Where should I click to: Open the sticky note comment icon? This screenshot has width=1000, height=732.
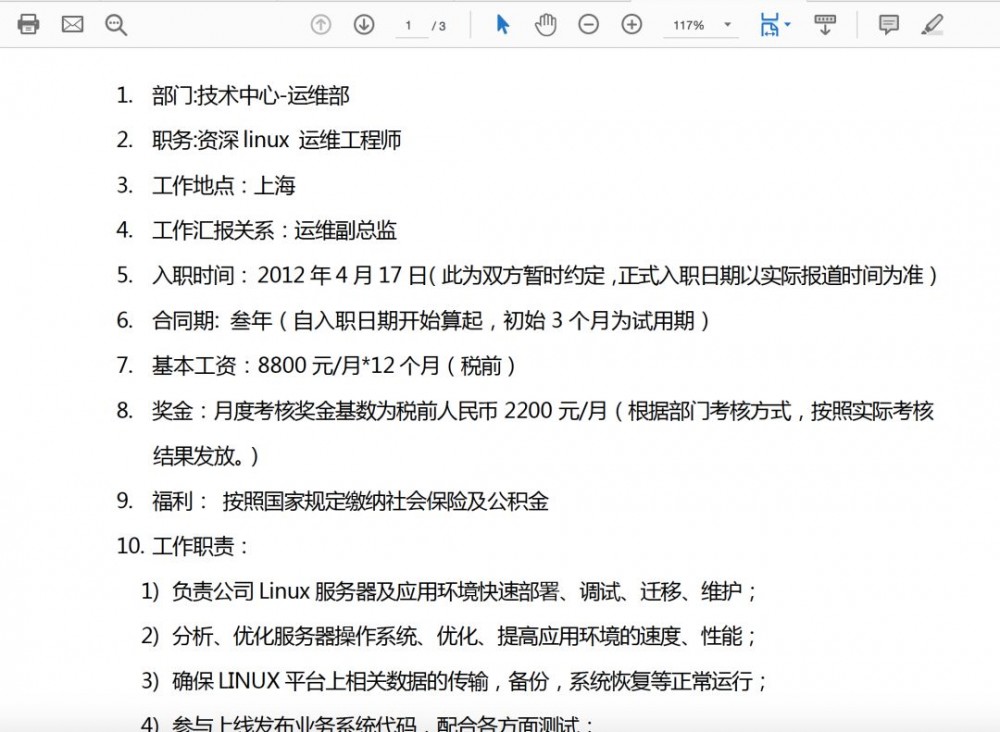pos(887,25)
